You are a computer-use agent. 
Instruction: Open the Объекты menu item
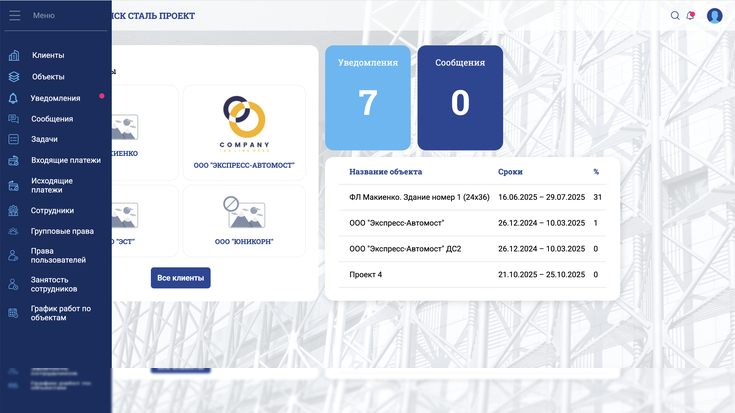click(48, 76)
